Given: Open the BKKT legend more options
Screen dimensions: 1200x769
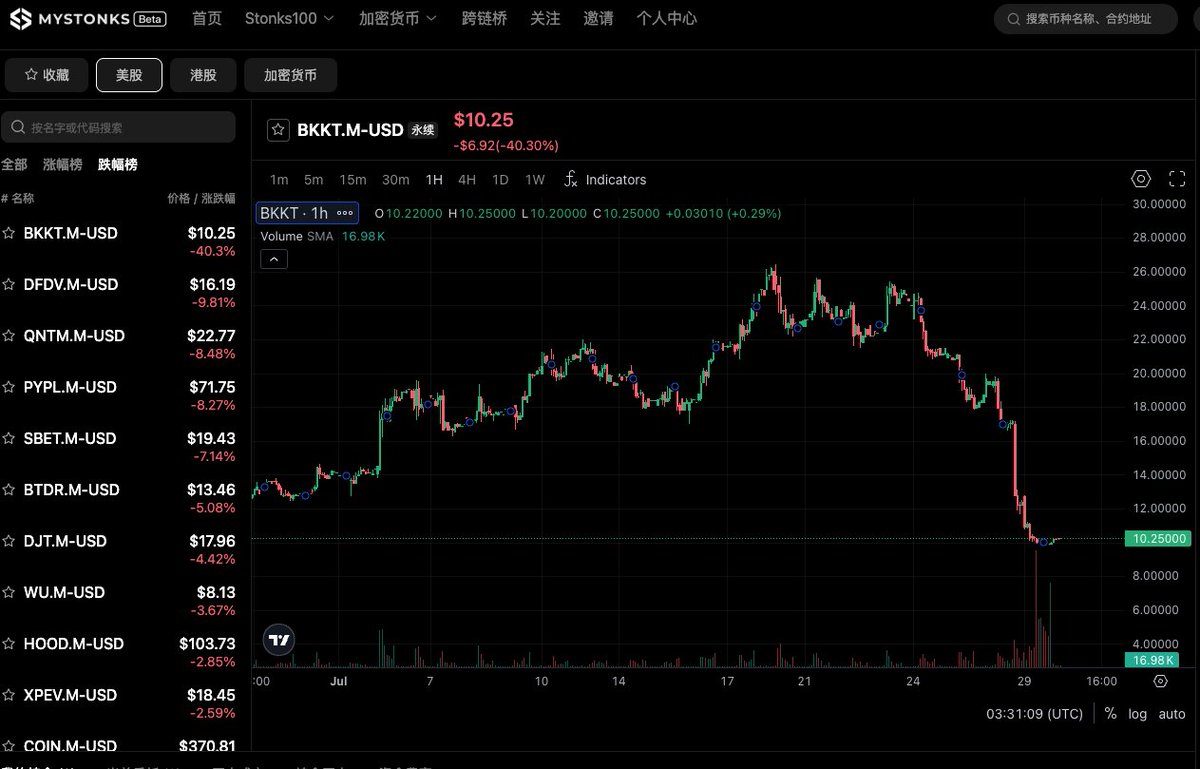Looking at the screenshot, I should [x=346, y=213].
